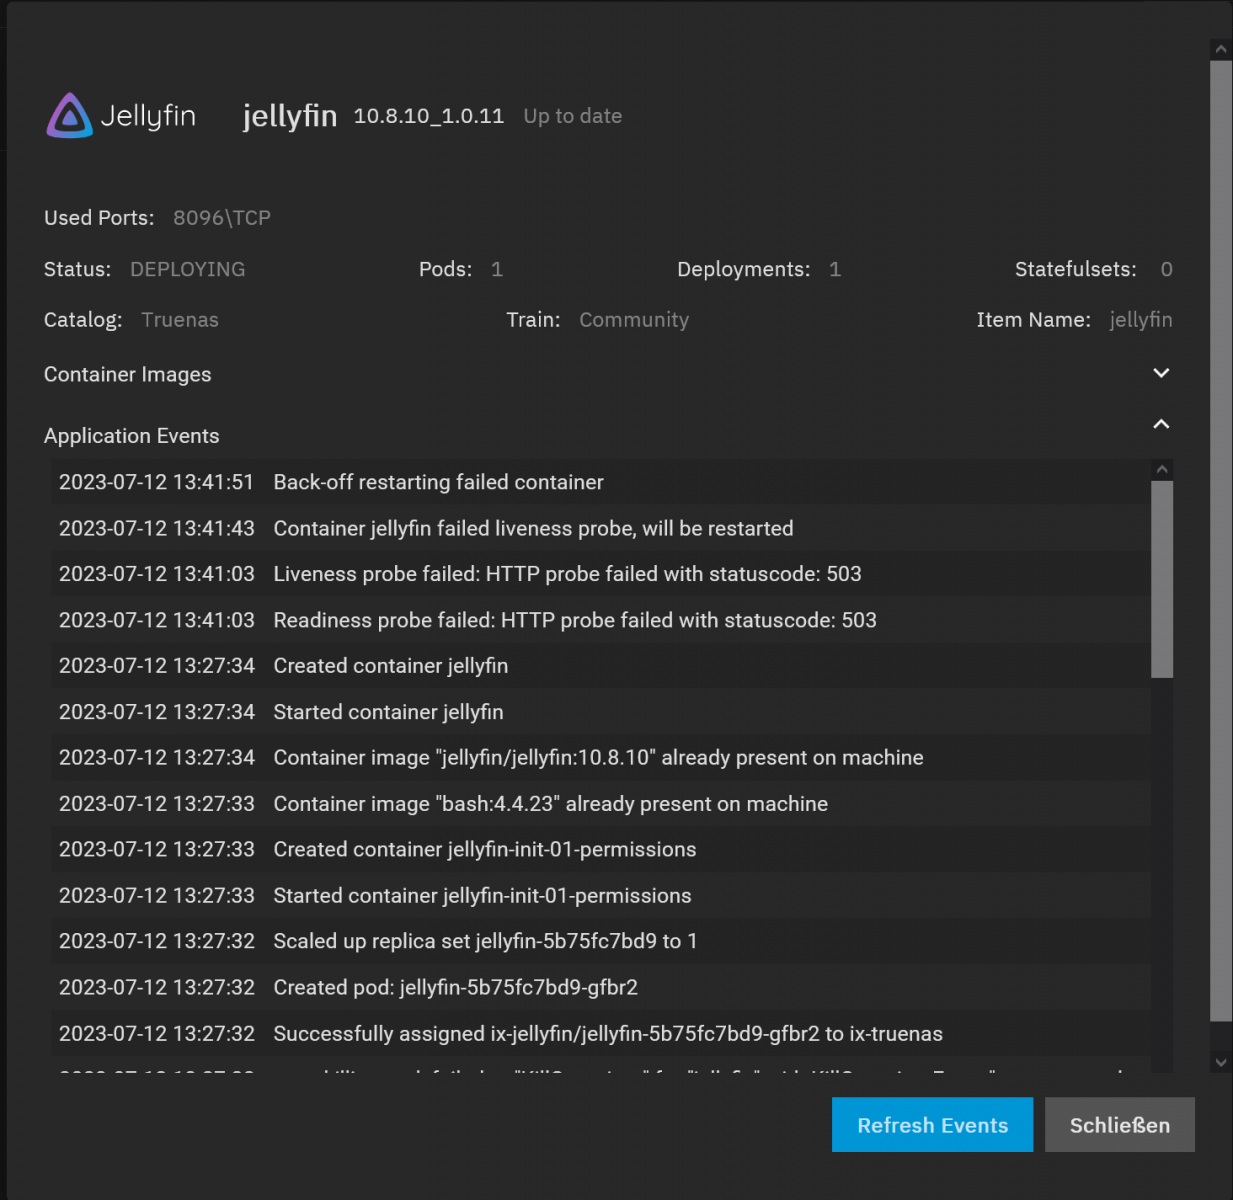Image resolution: width=1233 pixels, height=1200 pixels.
Task: Expand the Container Images section
Action: coord(1161,373)
